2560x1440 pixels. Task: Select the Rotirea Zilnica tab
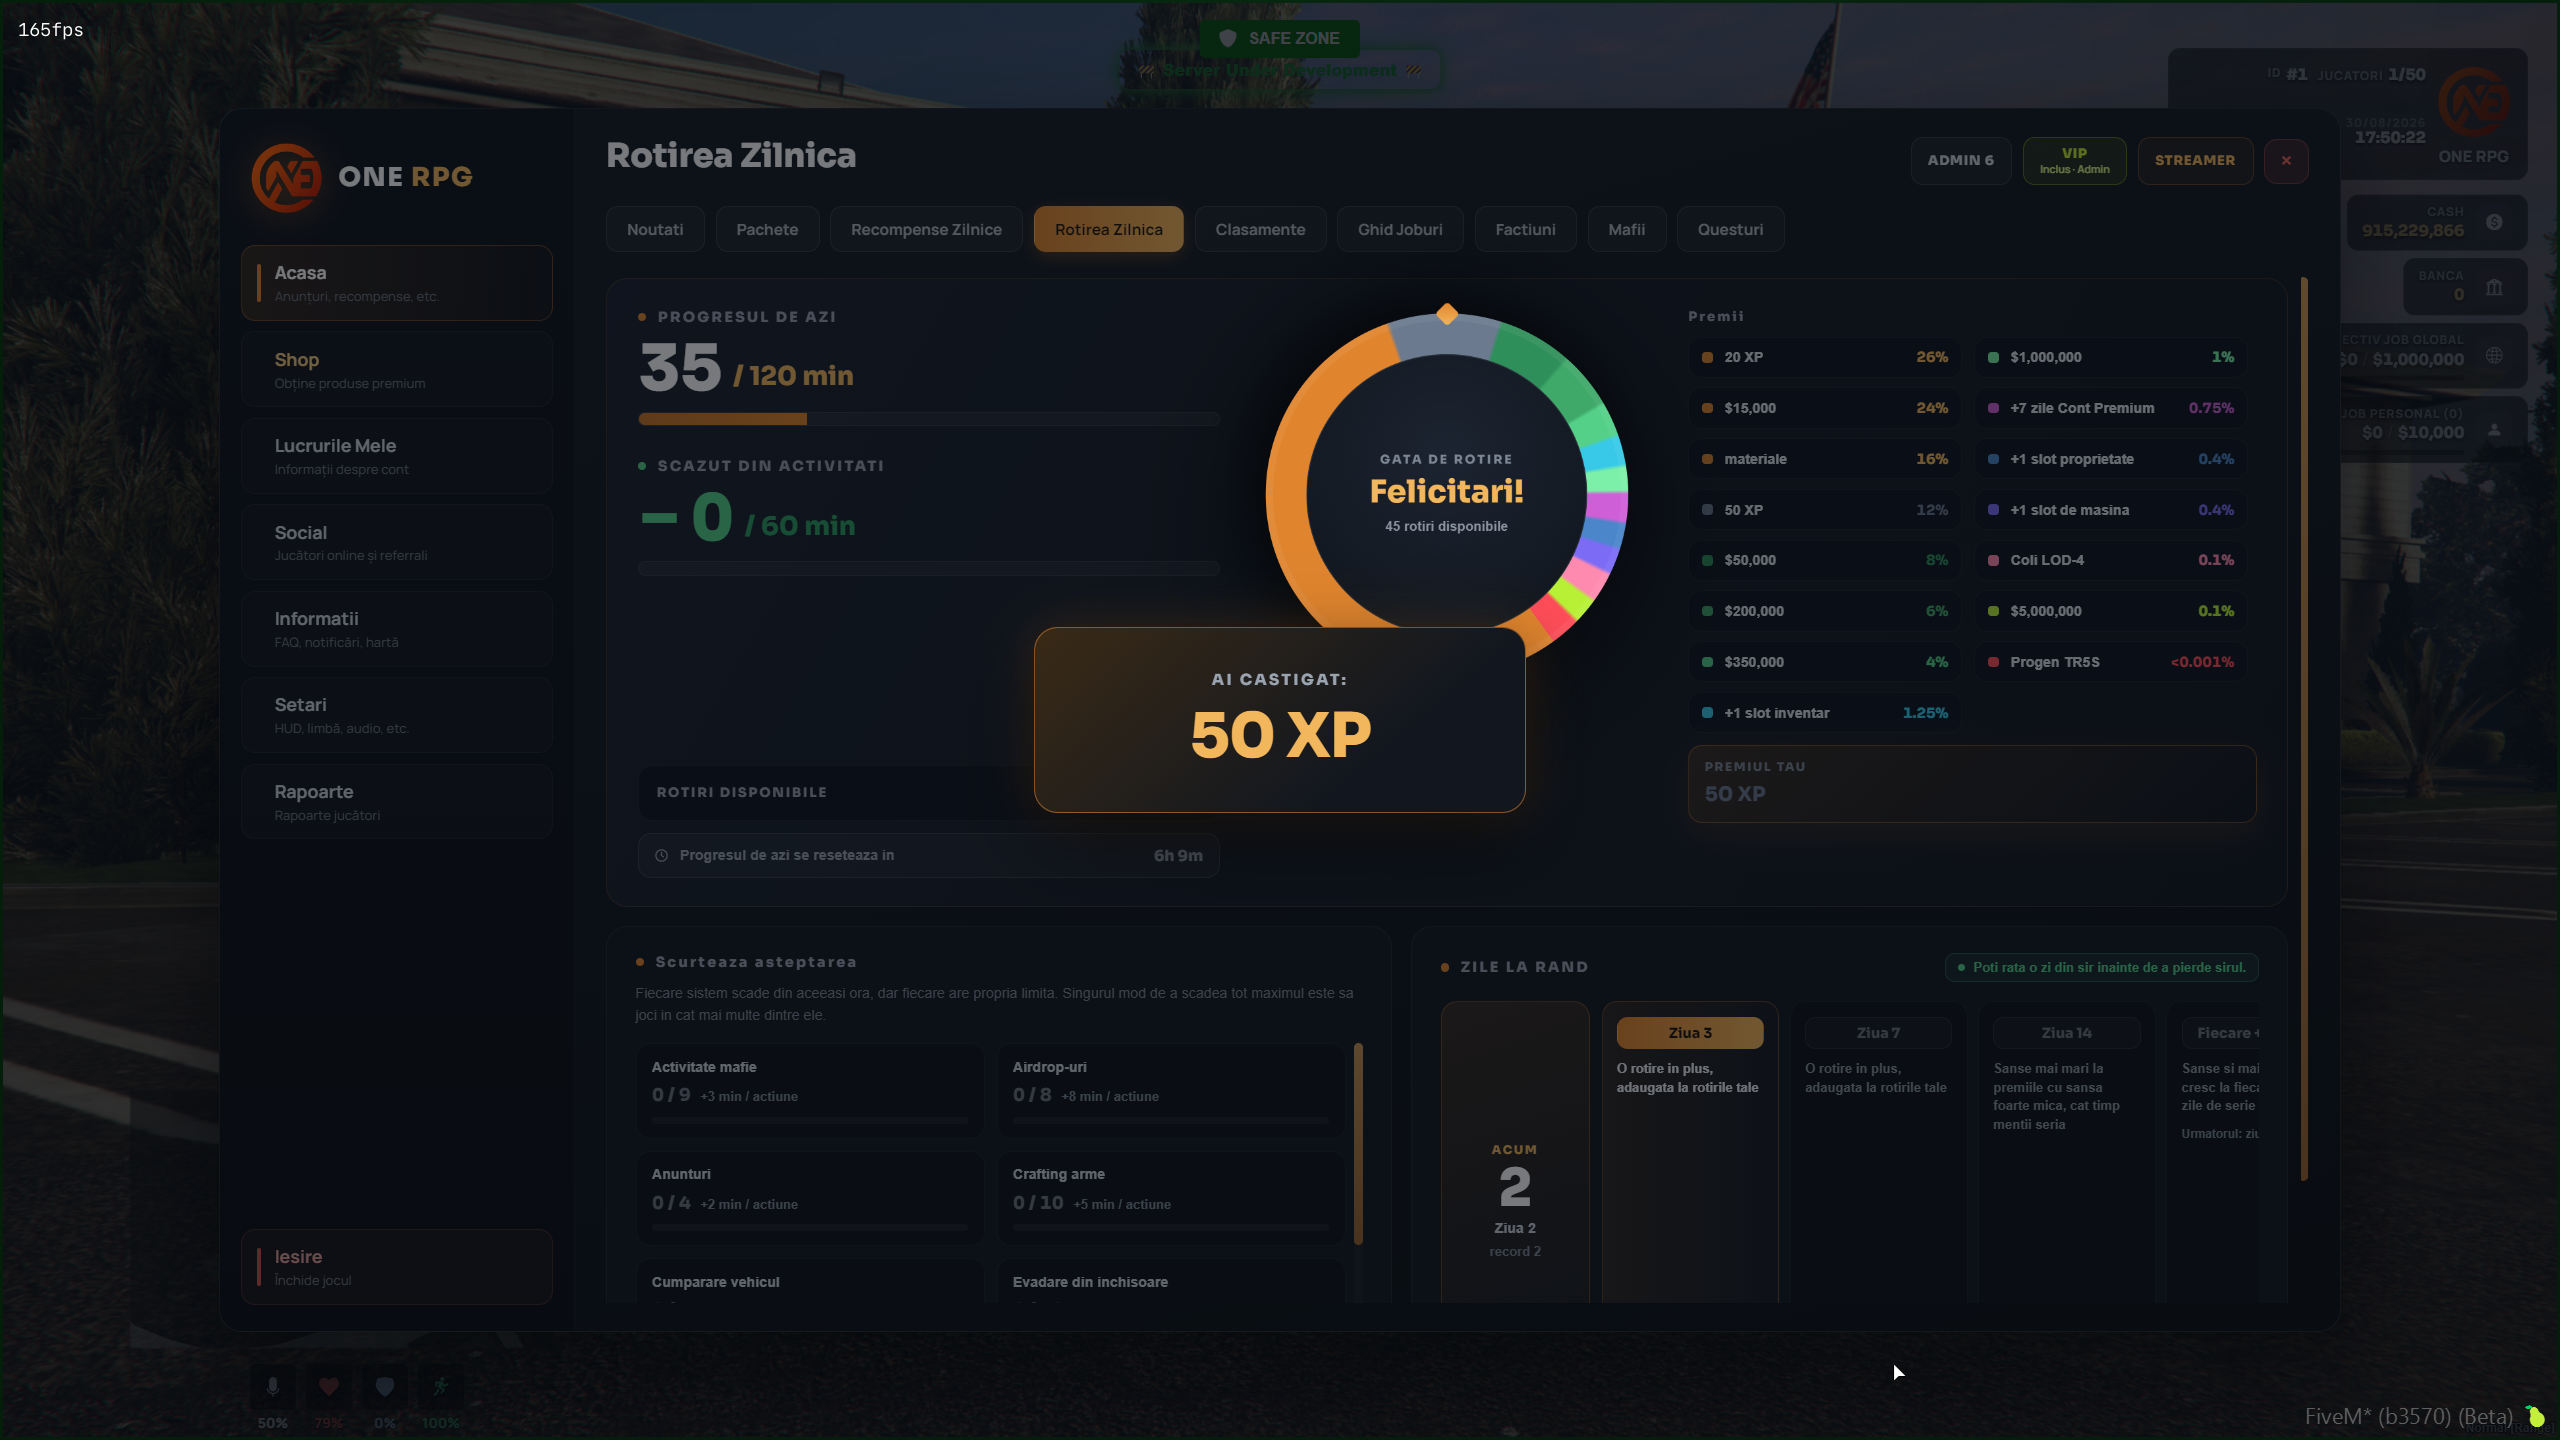click(x=1109, y=229)
